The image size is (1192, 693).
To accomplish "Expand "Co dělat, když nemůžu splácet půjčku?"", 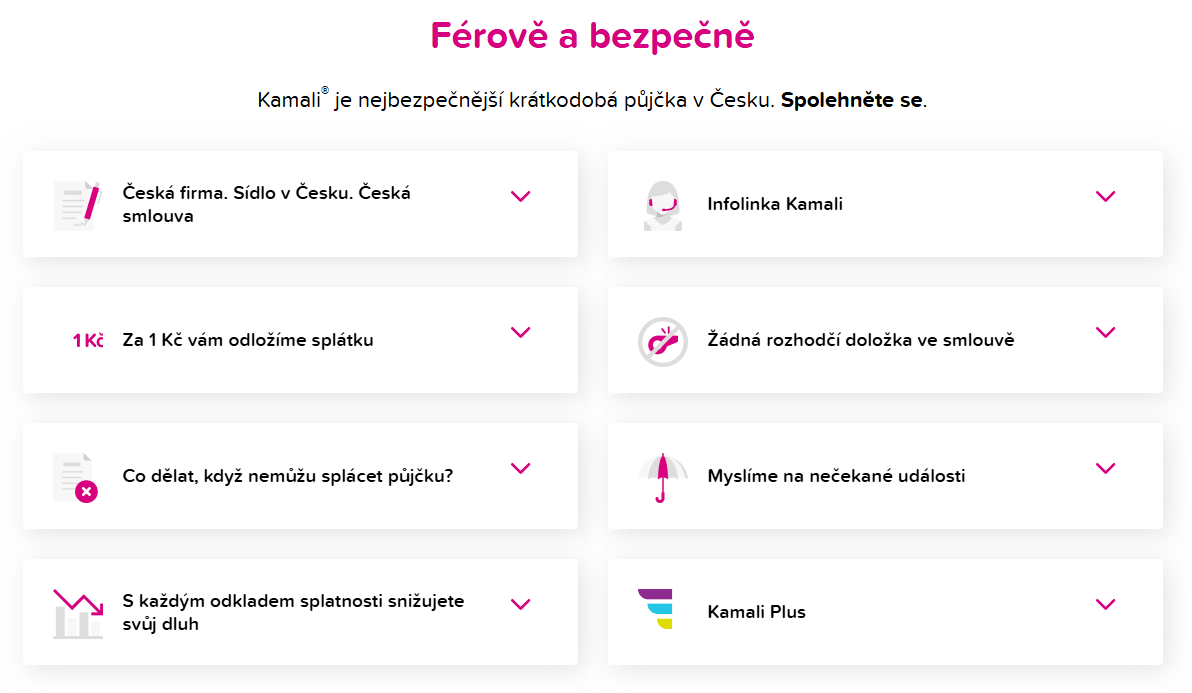I will (520, 467).
